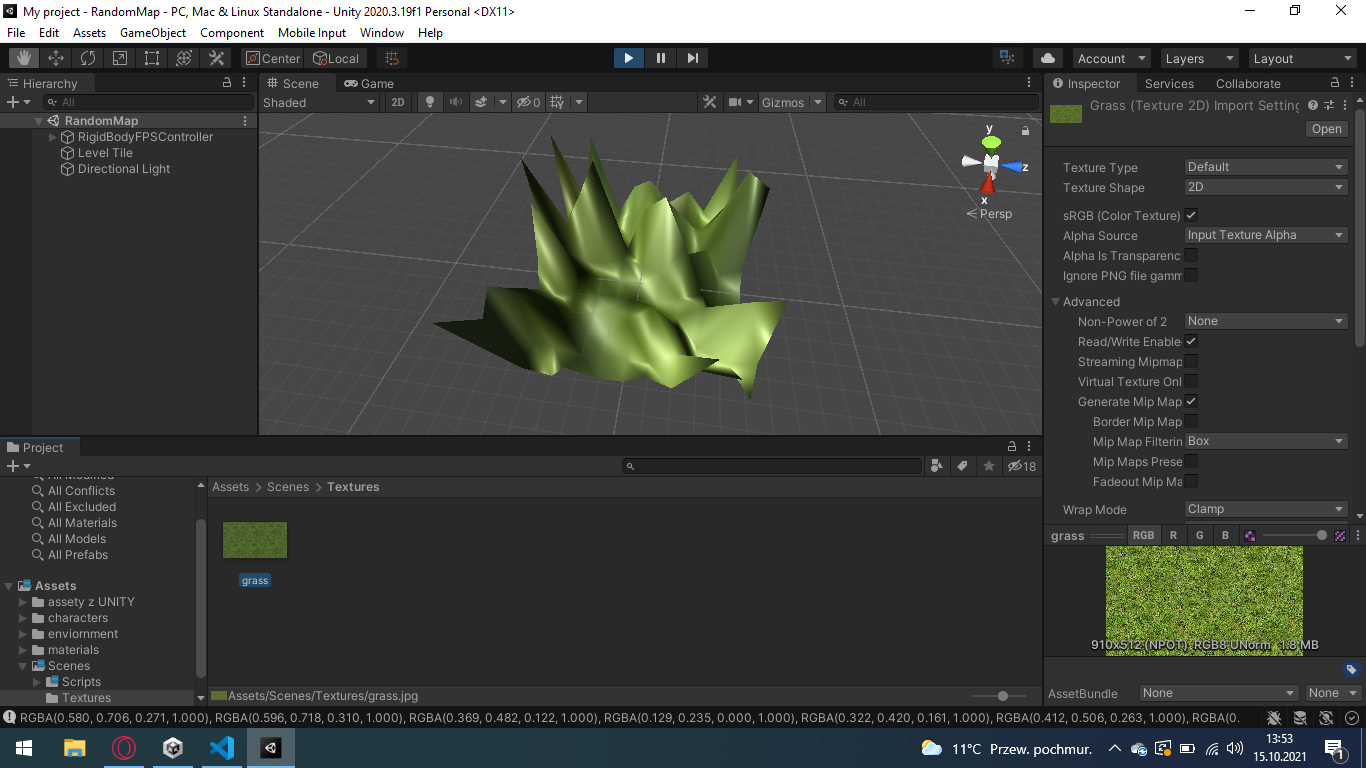This screenshot has width=1366, height=768.
Task: Open Windows Start menu
Action: 24,748
